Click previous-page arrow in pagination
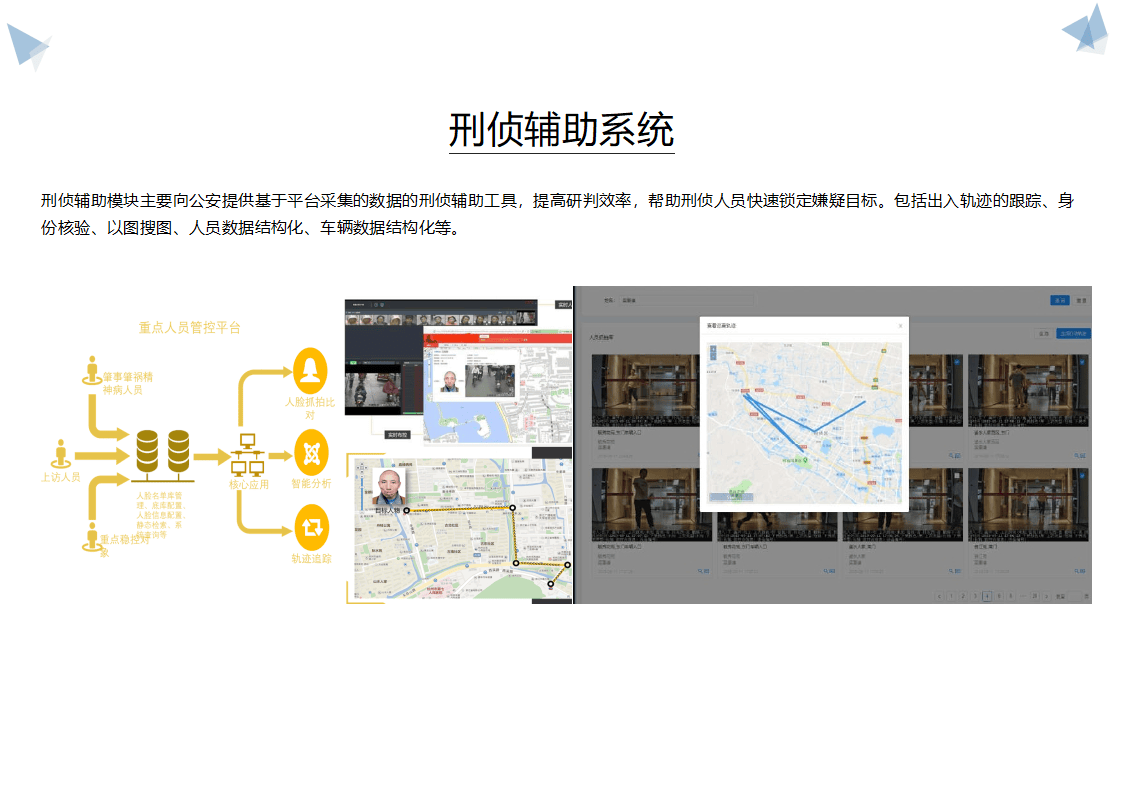Image resolution: width=1122 pixels, height=793 pixels. (x=940, y=596)
